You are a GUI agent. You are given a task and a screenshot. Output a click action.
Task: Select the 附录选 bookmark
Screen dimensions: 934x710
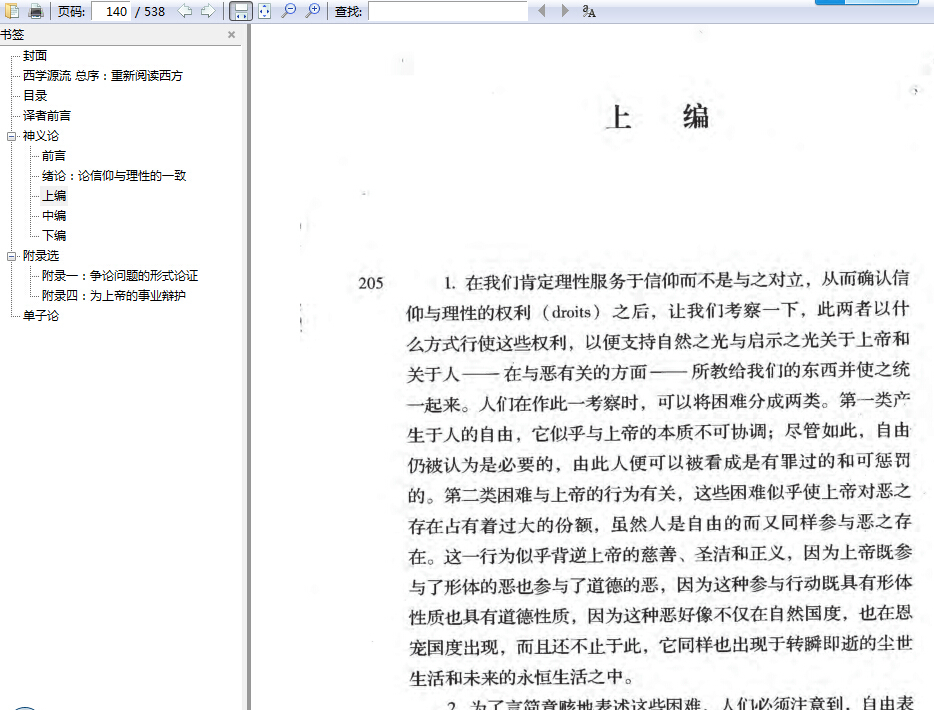pyautogui.click(x=41, y=256)
